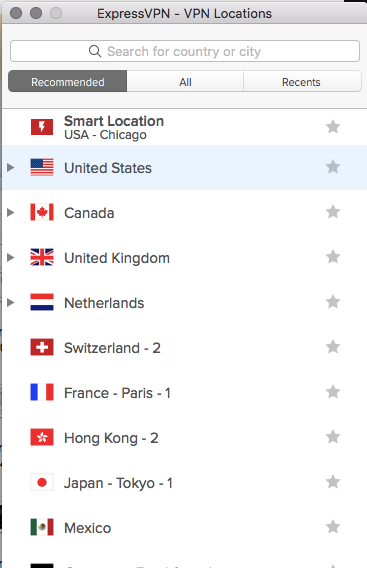
Task: Click the Smart Location lightning bolt icon
Action: (42, 127)
